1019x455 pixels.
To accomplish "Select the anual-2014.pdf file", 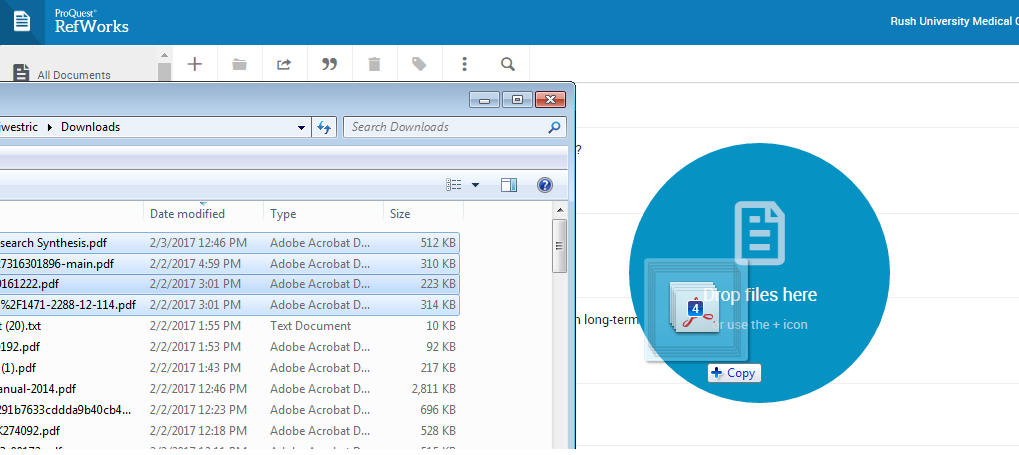I will pos(38,389).
